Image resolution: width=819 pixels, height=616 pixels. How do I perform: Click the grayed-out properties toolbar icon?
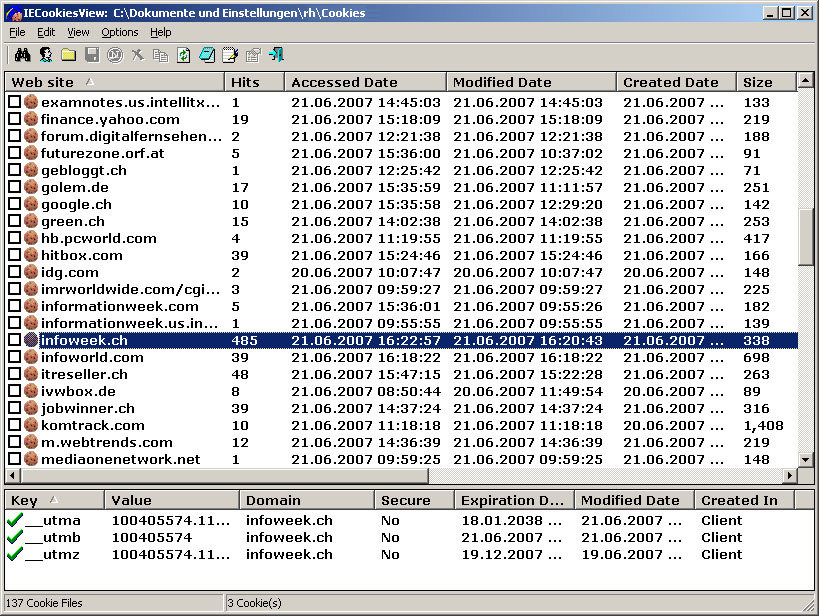pyautogui.click(x=253, y=55)
